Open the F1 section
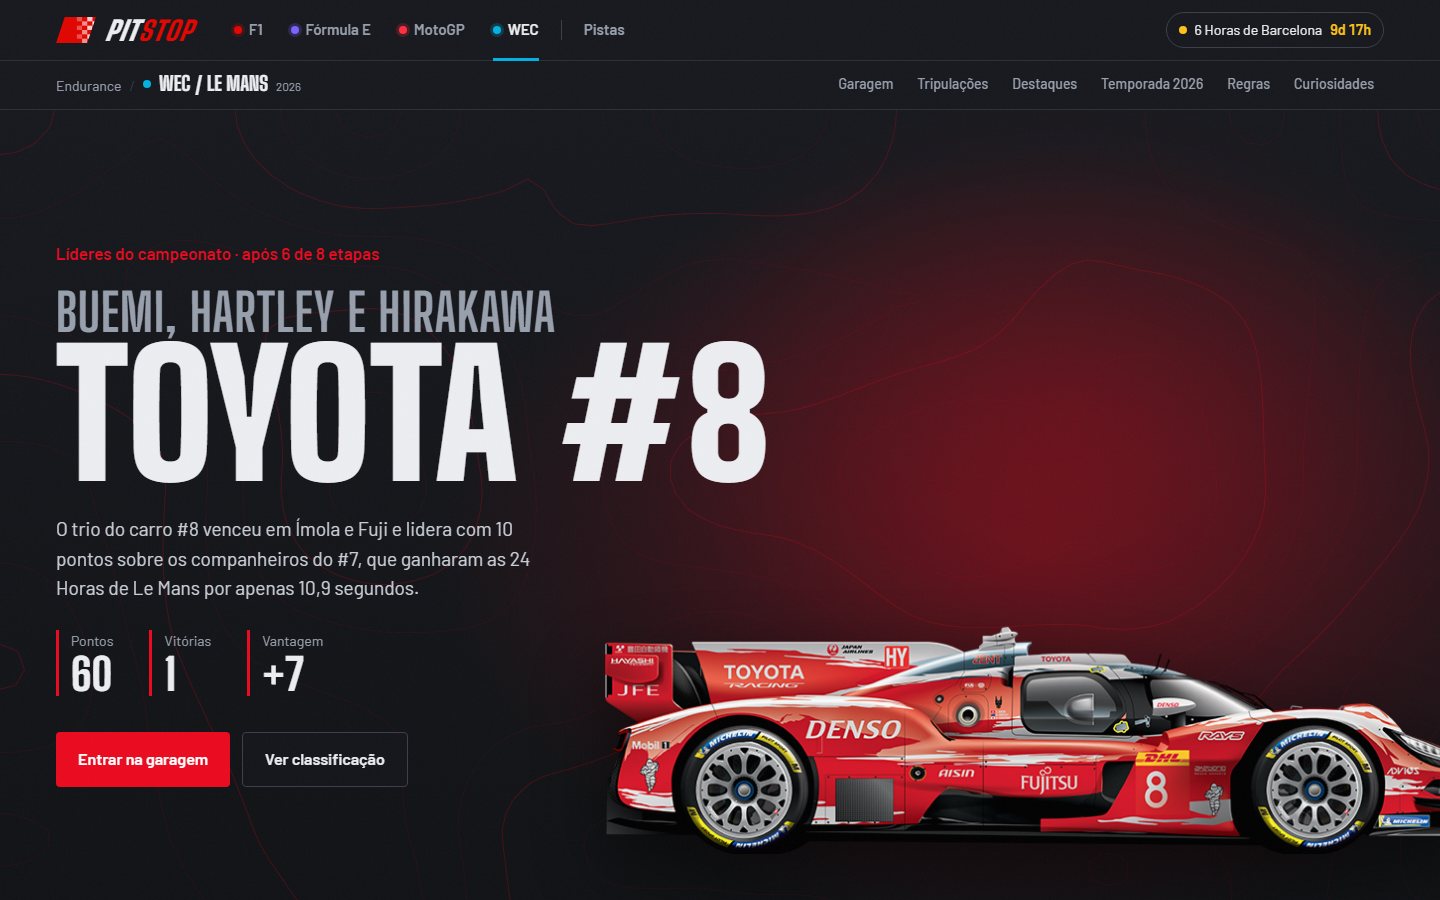The image size is (1440, 900). 248,30
